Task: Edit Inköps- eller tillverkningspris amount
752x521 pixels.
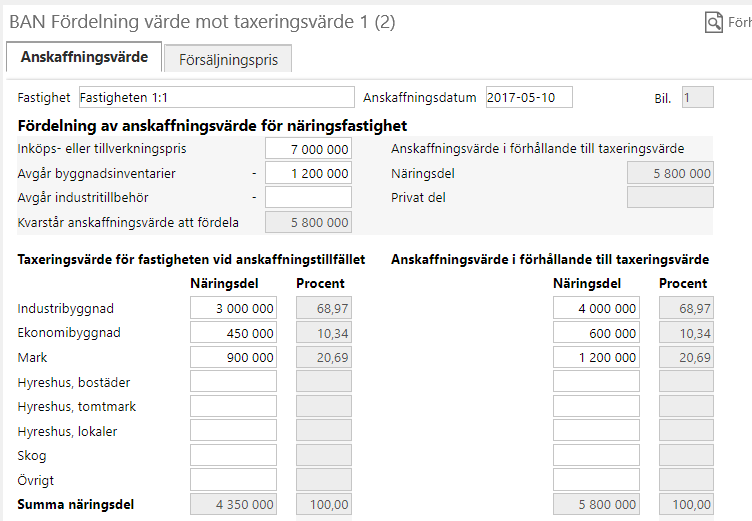Action: click(x=308, y=149)
